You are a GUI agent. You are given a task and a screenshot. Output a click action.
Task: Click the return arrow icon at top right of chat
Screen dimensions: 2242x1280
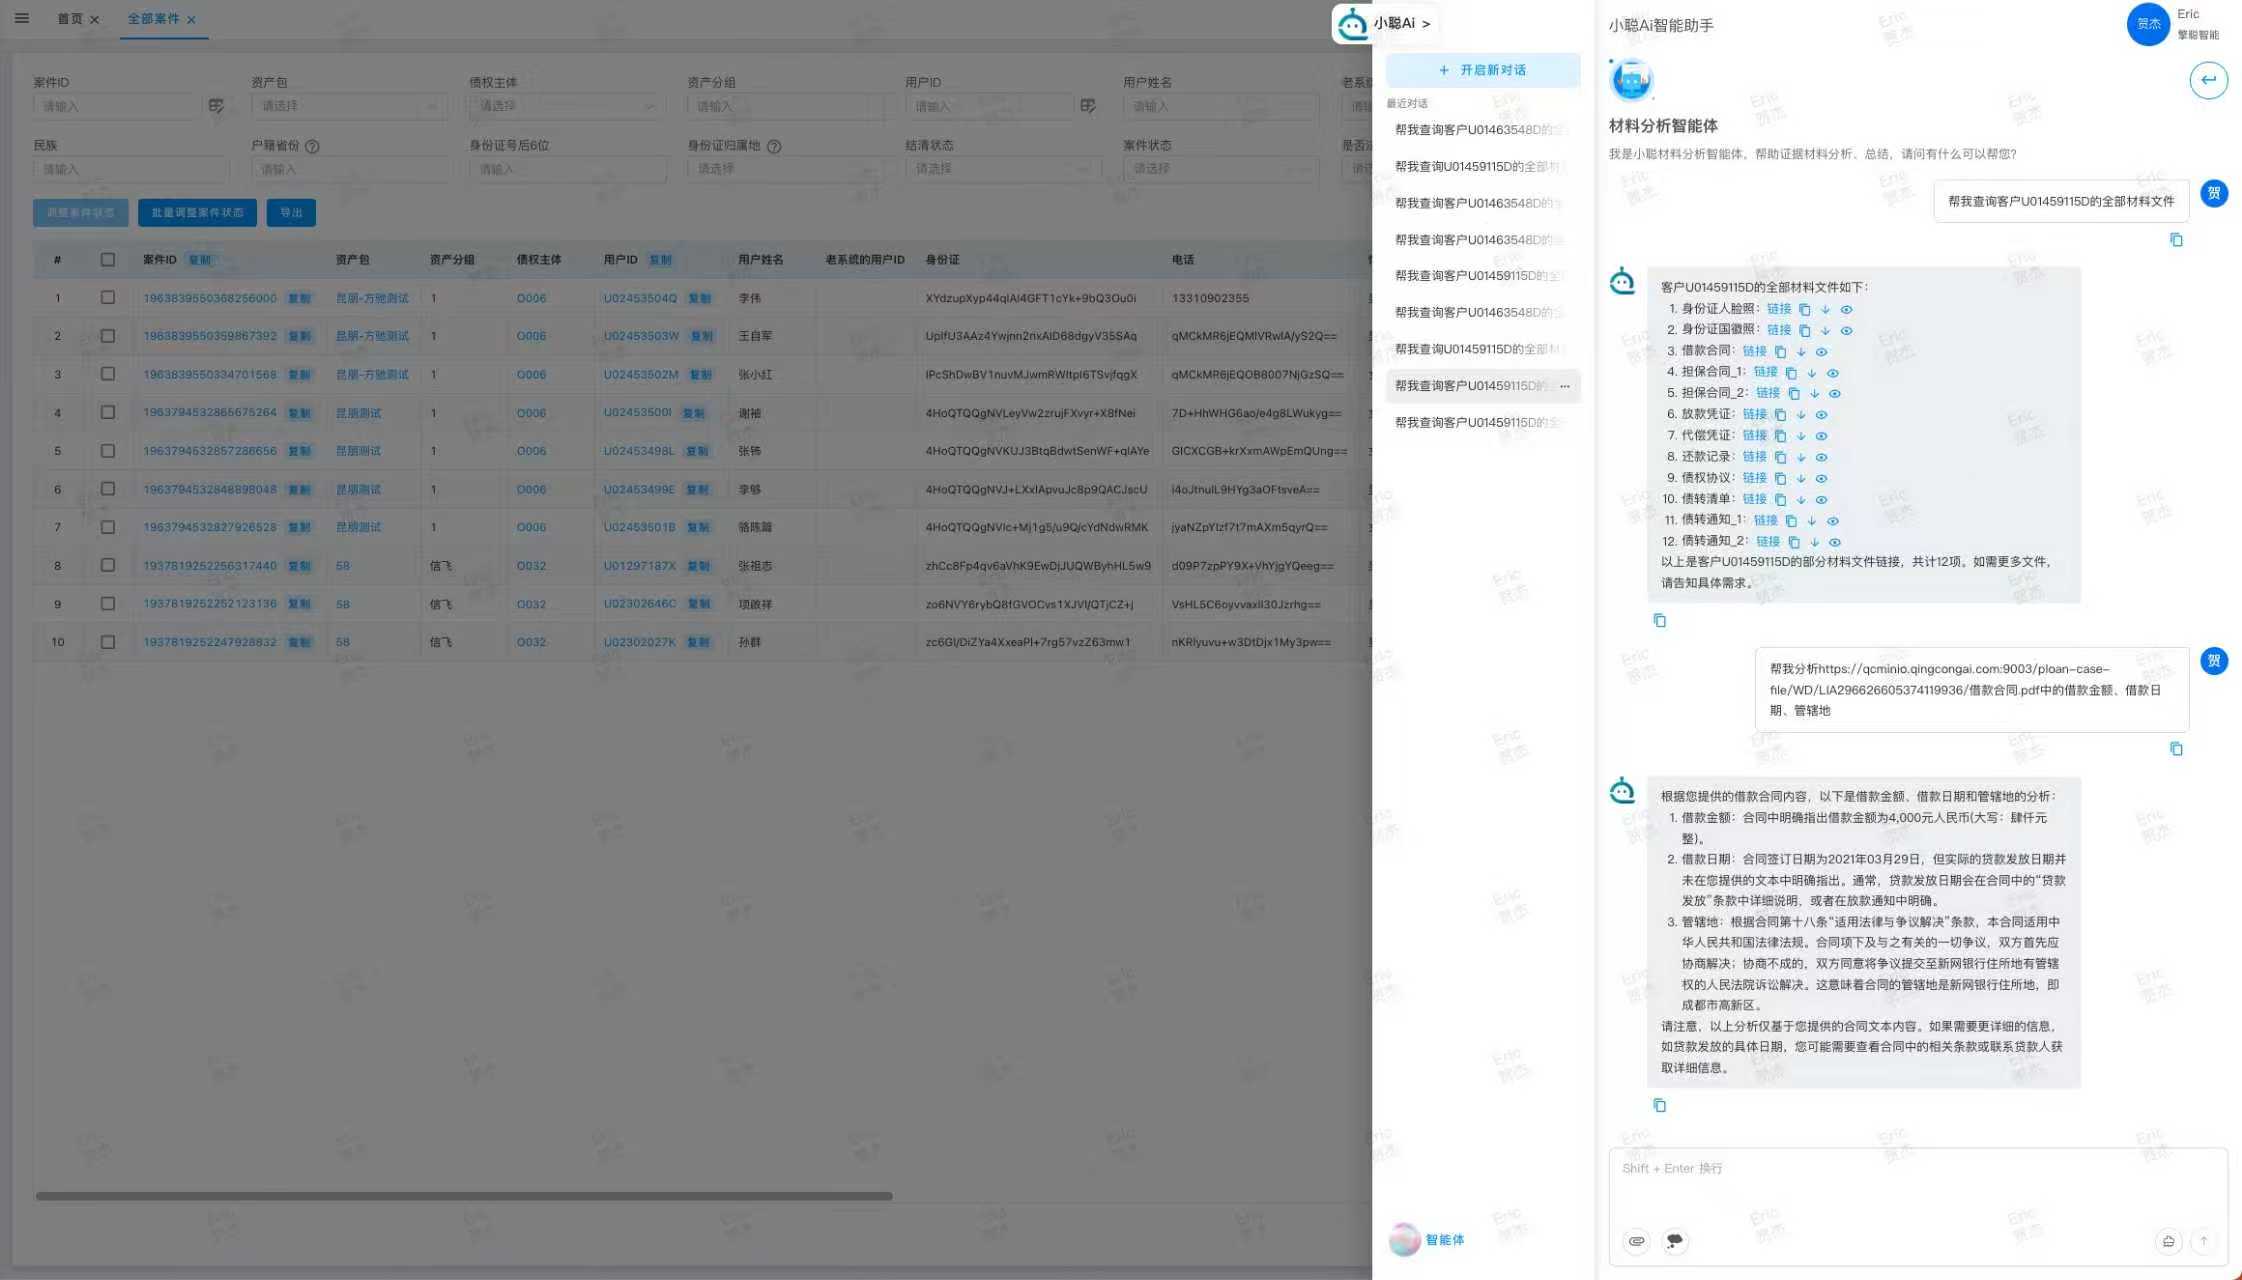pos(2208,80)
